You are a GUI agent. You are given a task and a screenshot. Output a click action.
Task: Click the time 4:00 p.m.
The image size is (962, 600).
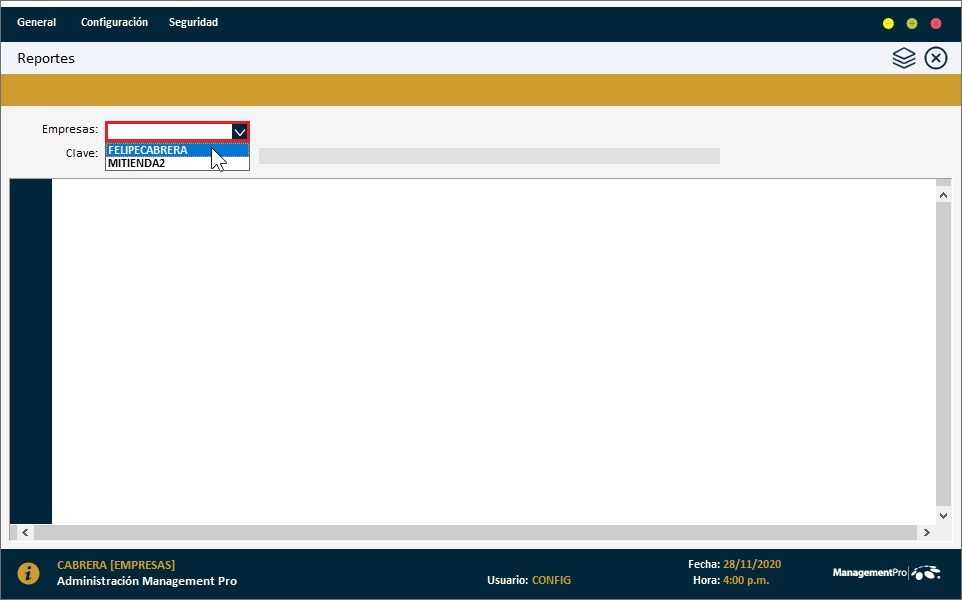click(745, 580)
